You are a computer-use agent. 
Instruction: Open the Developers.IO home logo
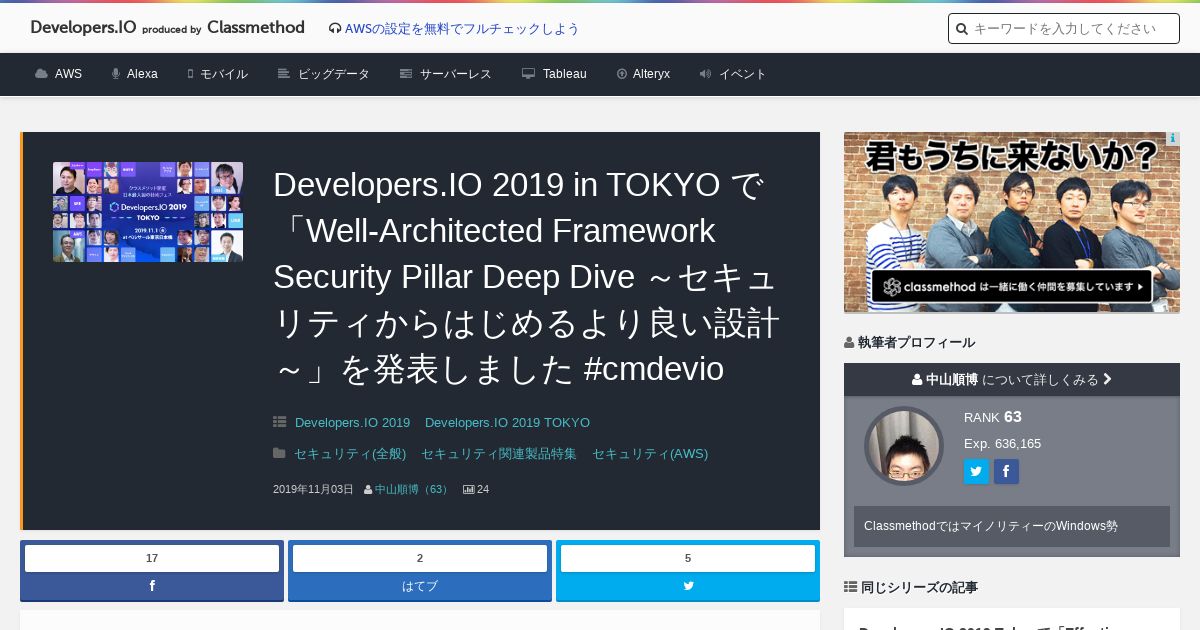(x=167, y=28)
